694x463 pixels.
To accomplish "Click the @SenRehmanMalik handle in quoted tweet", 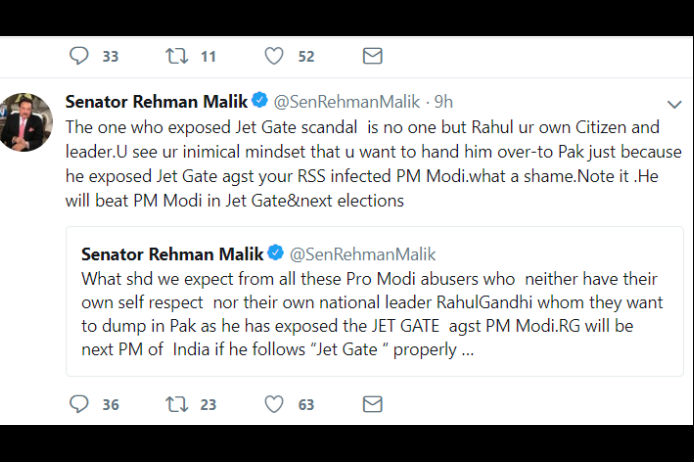I will click(362, 254).
